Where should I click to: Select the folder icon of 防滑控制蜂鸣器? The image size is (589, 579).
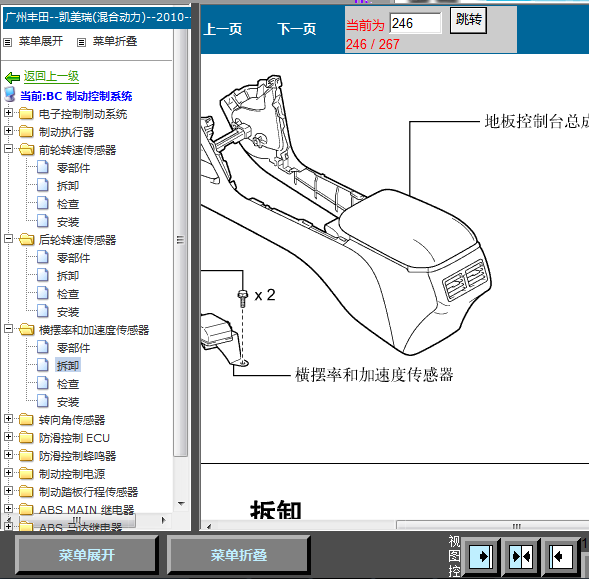point(26,455)
